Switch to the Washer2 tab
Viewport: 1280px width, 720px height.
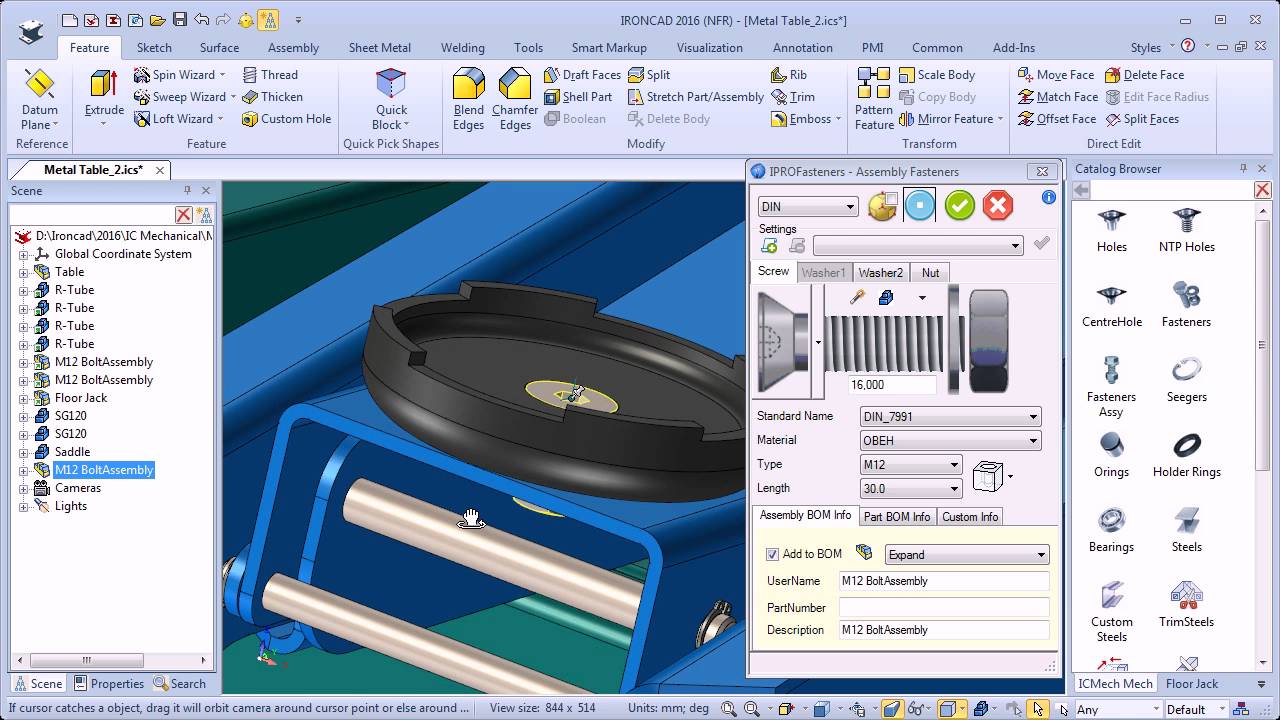pos(880,273)
